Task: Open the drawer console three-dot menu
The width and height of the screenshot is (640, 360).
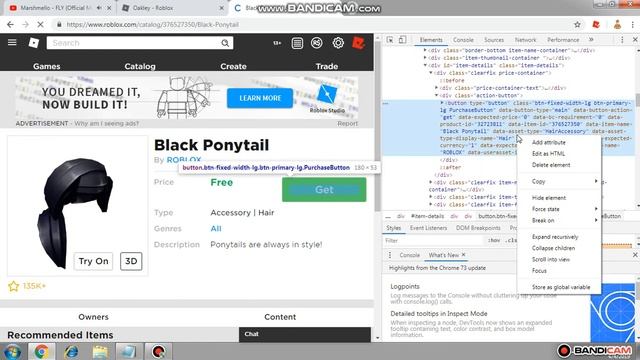Action: [390, 255]
